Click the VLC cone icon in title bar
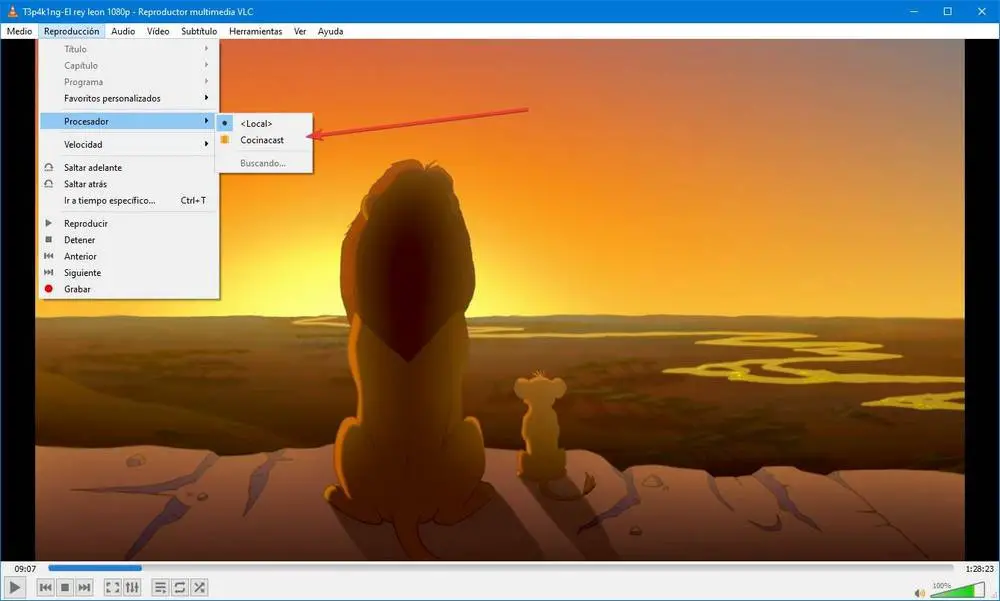This screenshot has width=1000, height=601. [x=11, y=11]
